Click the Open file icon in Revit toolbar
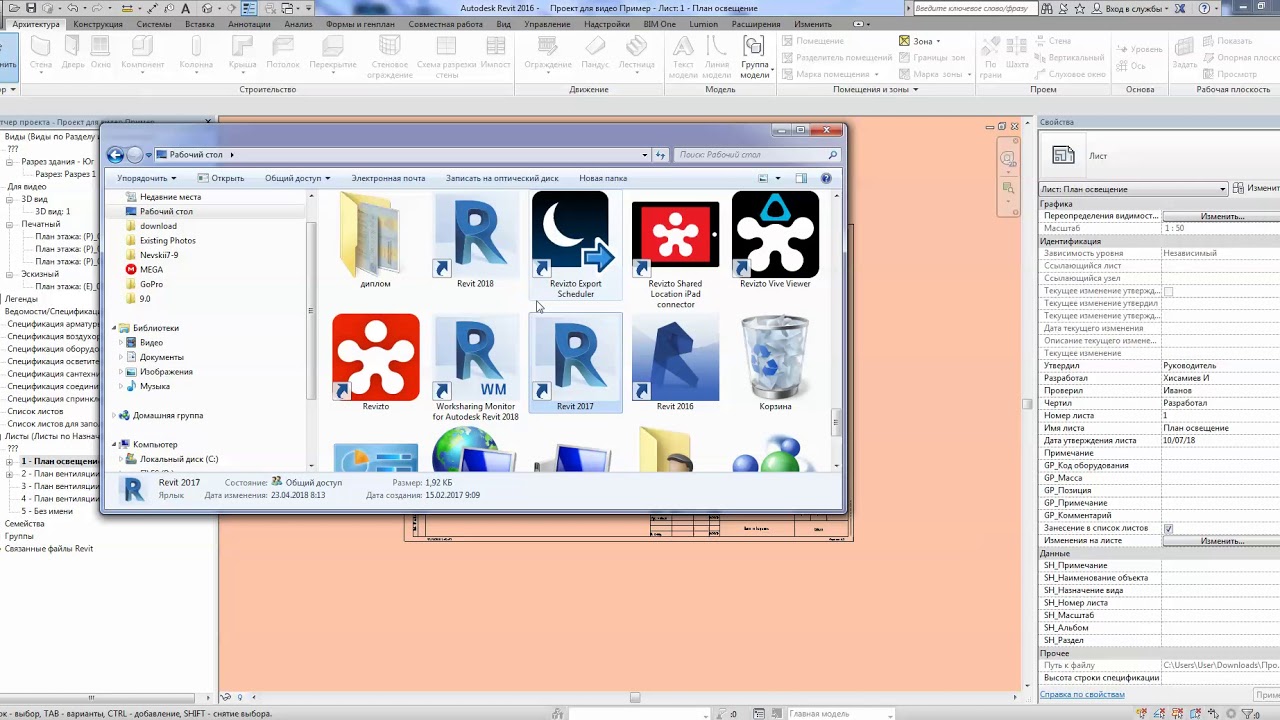1280x720 pixels. [x=13, y=8]
